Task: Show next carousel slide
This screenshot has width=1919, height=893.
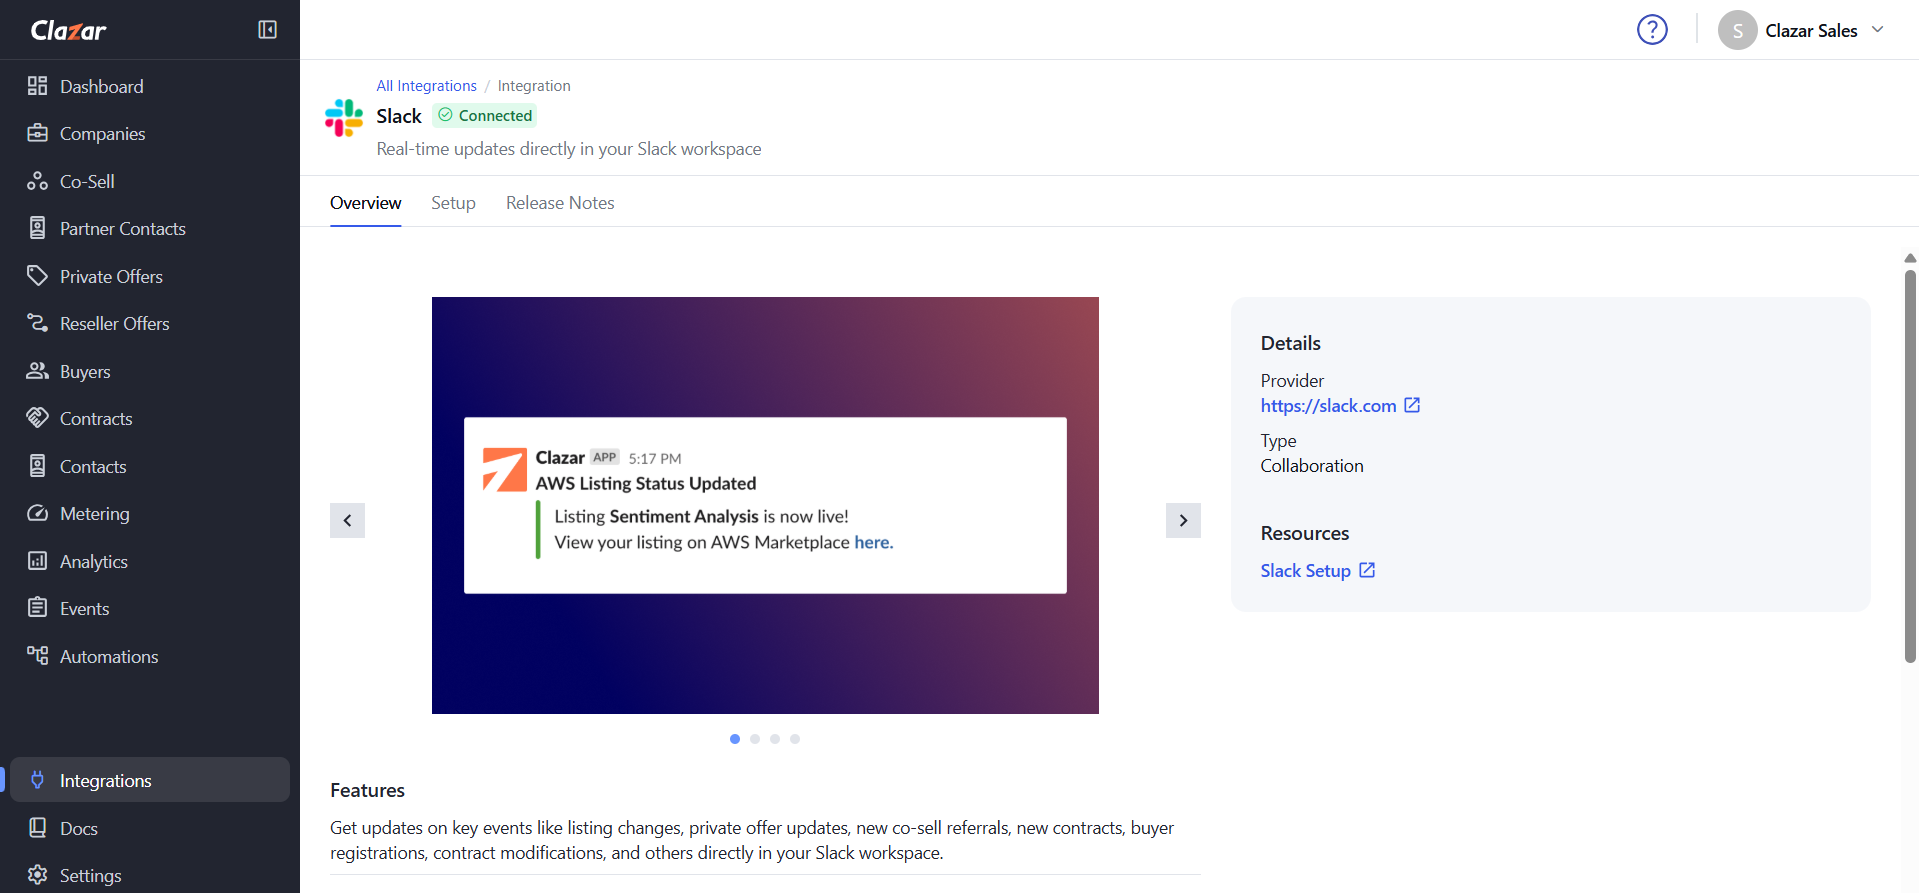Action: (x=1183, y=520)
